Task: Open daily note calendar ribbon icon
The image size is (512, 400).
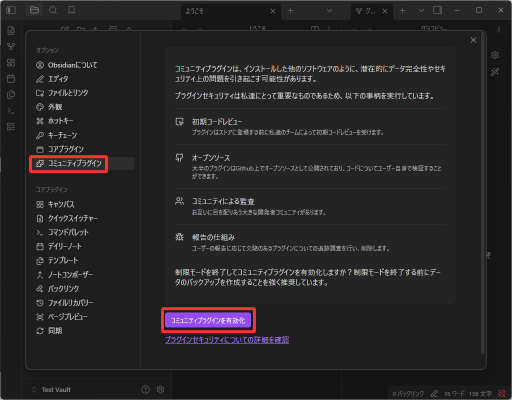Action: pos(11,79)
